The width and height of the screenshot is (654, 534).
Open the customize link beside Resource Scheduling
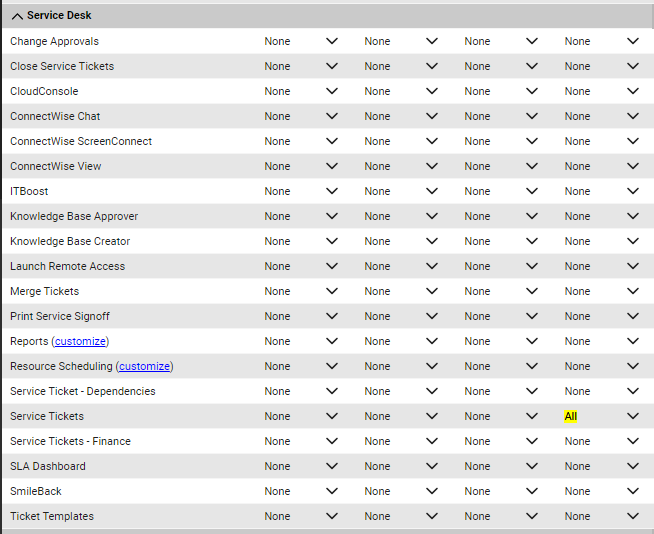pos(144,366)
